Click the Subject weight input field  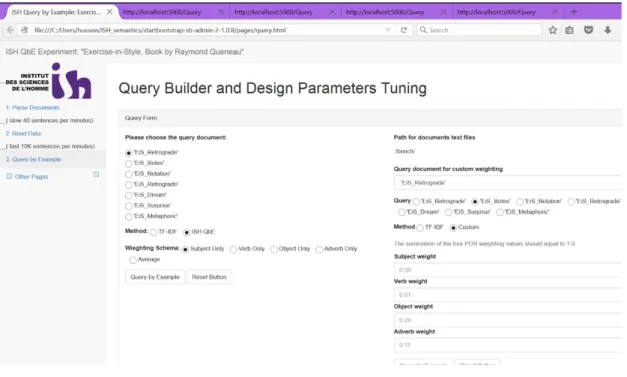coord(508,270)
